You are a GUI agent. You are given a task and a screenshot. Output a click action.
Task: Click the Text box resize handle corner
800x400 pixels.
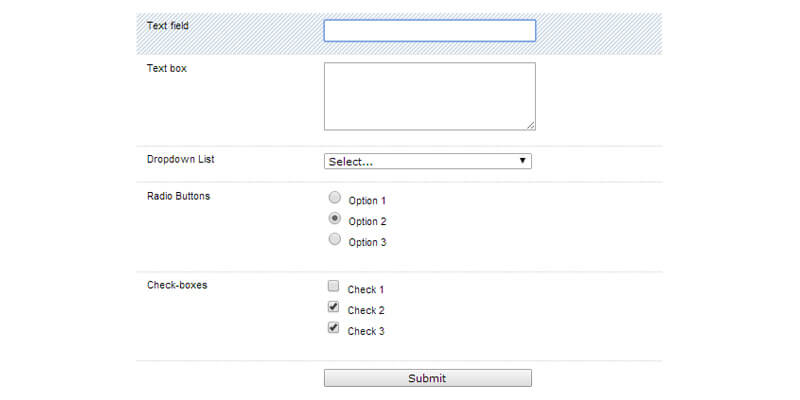pyautogui.click(x=531, y=125)
